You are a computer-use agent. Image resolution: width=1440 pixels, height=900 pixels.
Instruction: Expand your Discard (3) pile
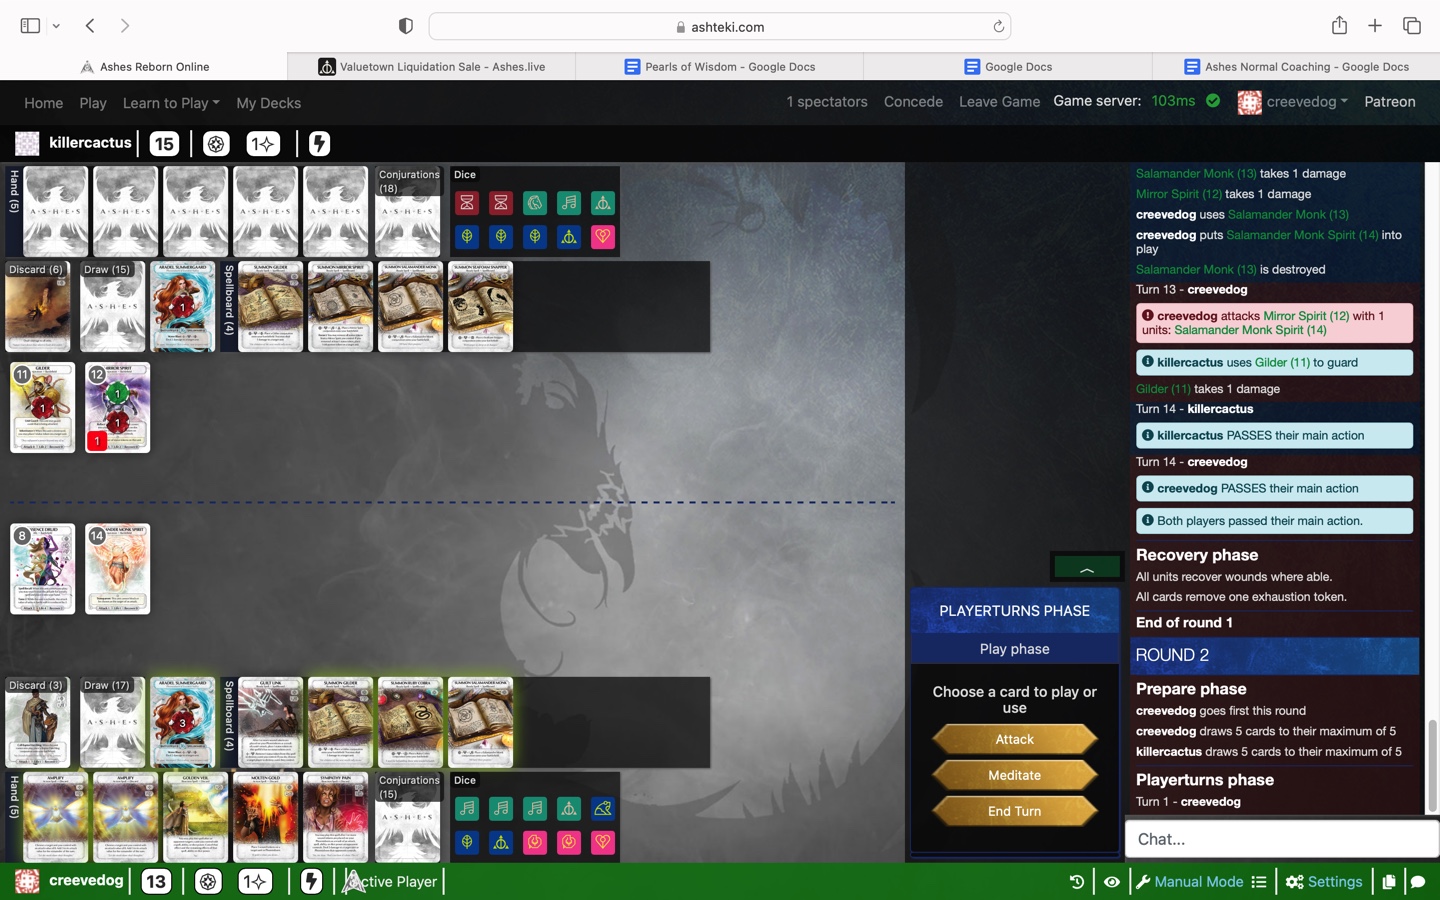38,722
